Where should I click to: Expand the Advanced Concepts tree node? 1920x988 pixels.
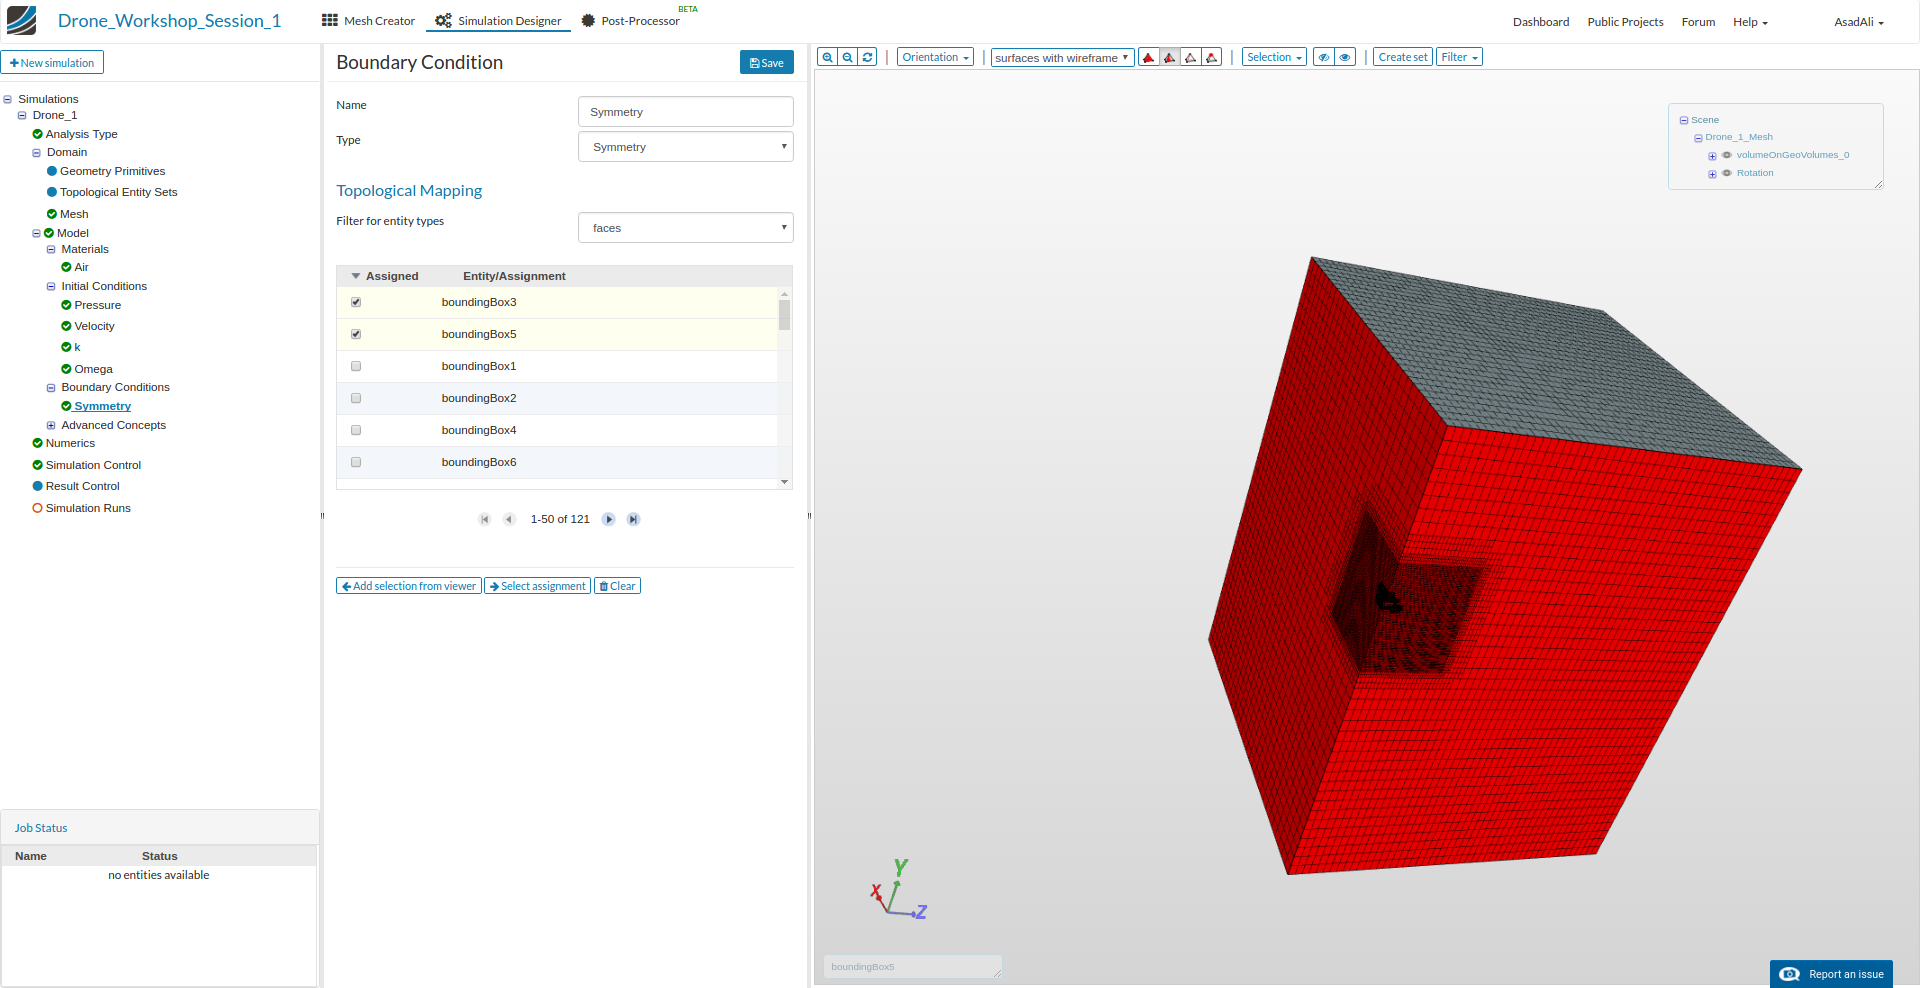pos(51,425)
